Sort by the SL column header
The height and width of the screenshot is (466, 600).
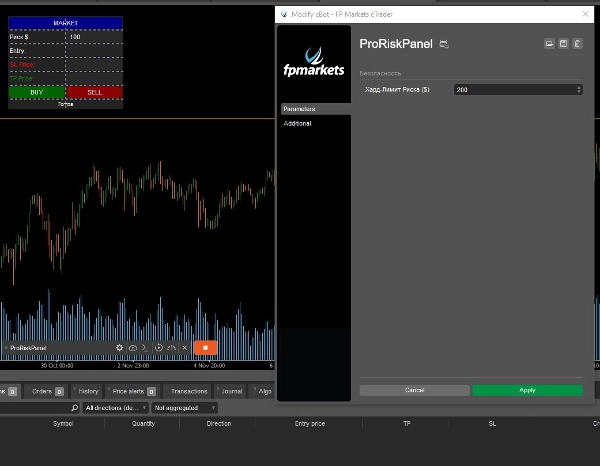click(492, 424)
